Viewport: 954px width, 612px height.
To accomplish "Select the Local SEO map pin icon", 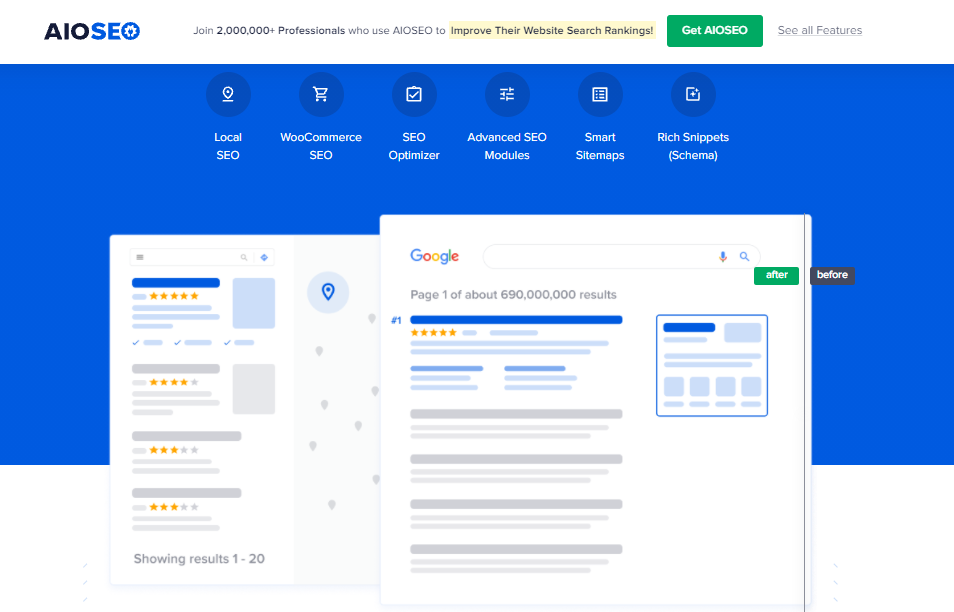I will [x=228, y=94].
